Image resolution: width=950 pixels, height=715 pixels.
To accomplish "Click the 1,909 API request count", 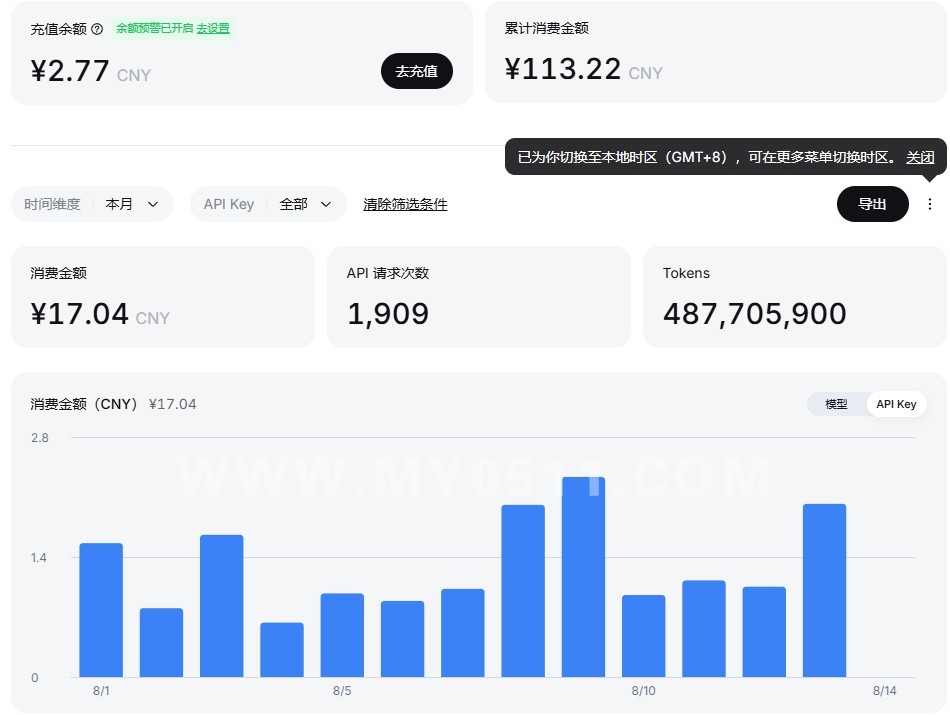I will (388, 314).
